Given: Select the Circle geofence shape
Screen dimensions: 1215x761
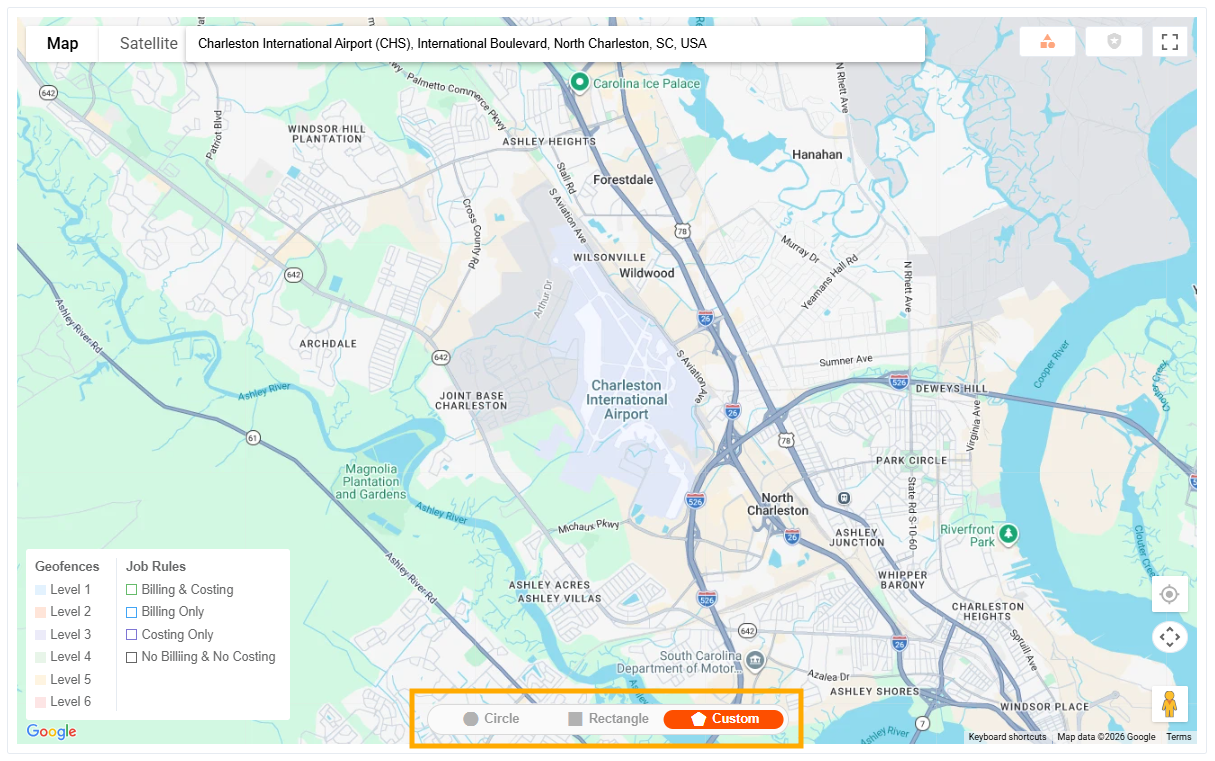Looking at the screenshot, I should [x=491, y=719].
